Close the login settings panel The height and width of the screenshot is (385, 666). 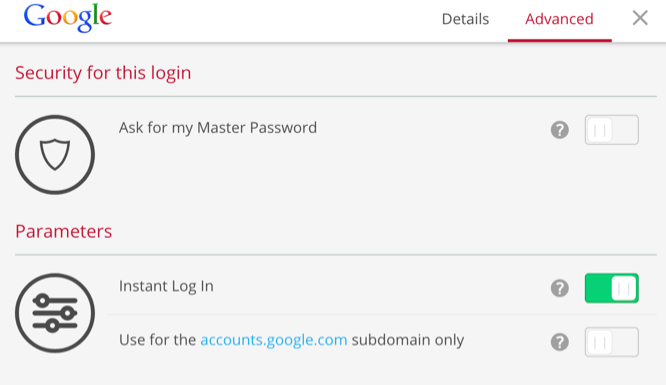[640, 18]
